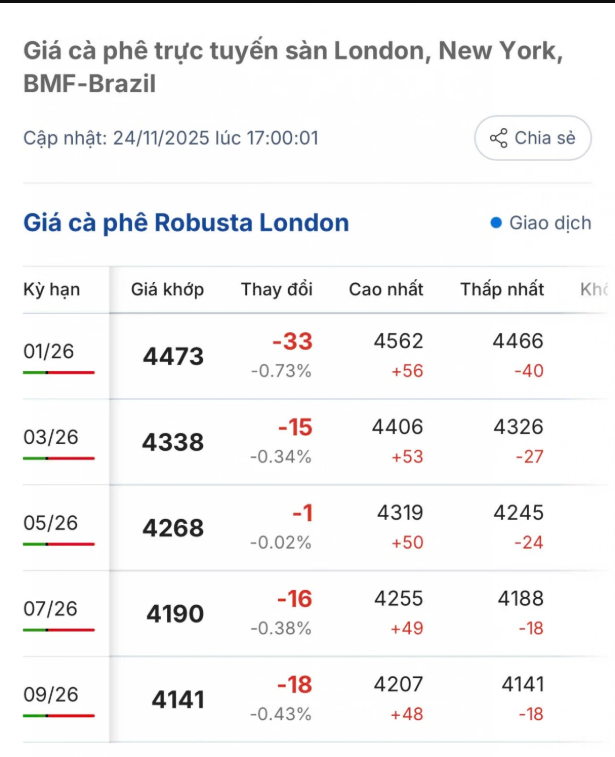Select the 09/26 contract term
615x757 pixels.
coord(50,695)
